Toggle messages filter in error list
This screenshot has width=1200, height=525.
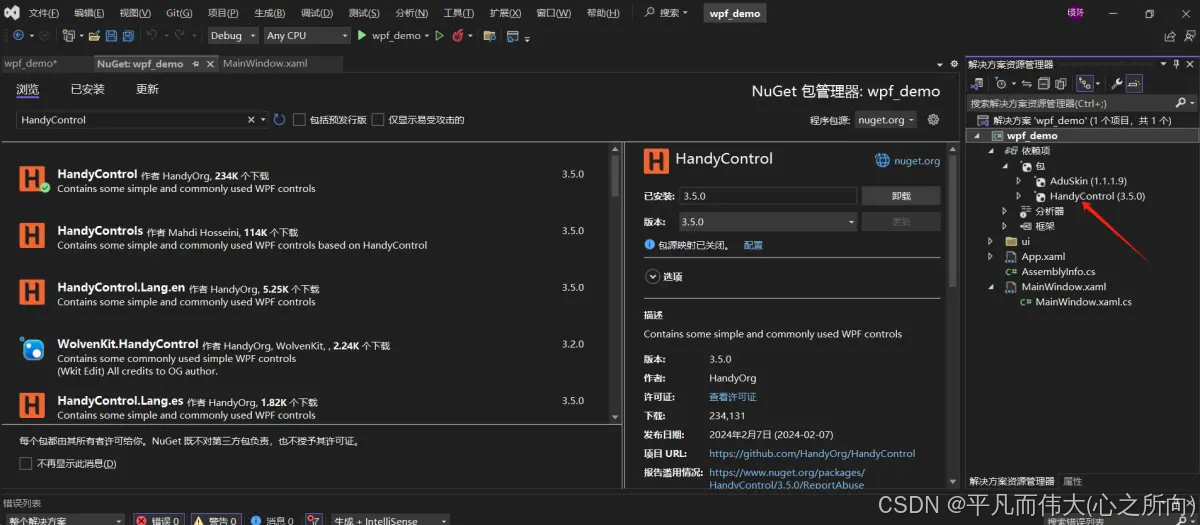[271, 520]
